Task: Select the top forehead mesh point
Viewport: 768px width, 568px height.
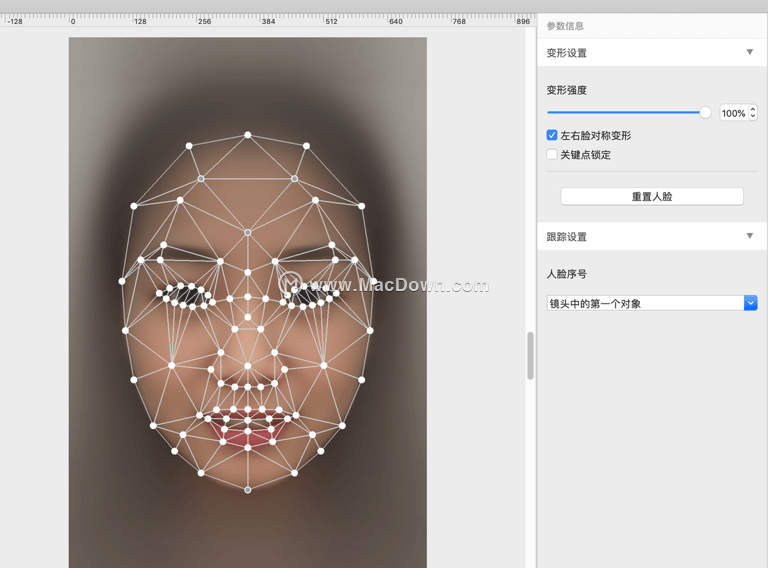Action: point(248,135)
